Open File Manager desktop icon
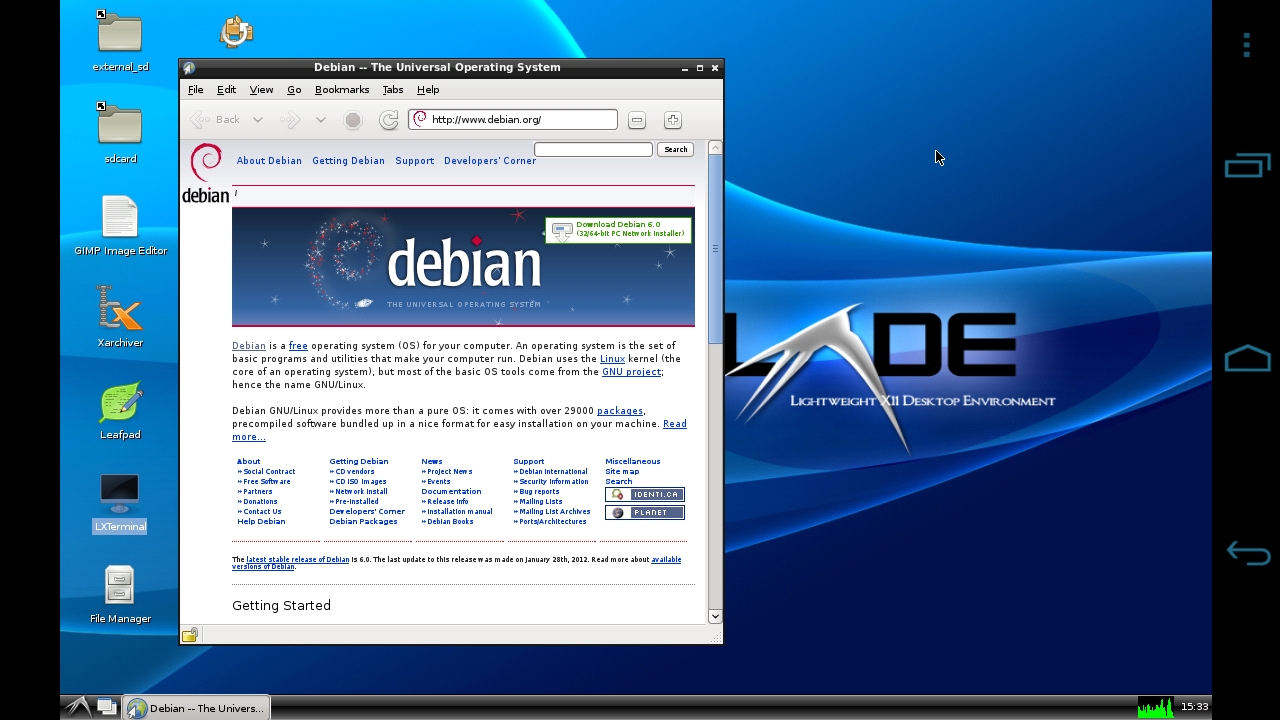1280x720 pixels. (x=120, y=585)
